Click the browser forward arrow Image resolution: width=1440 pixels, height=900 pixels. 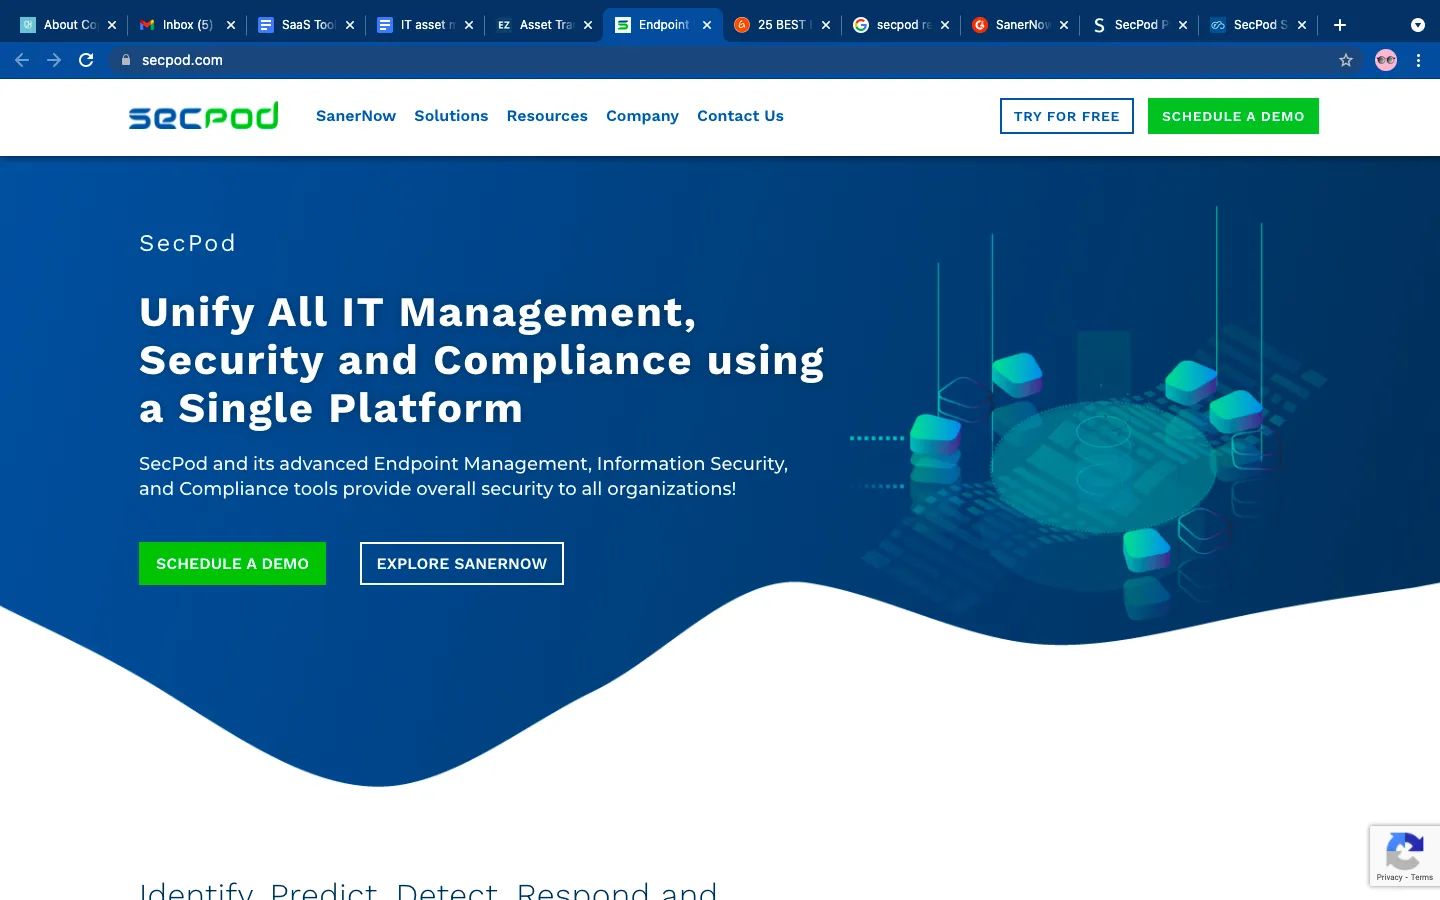(x=54, y=60)
